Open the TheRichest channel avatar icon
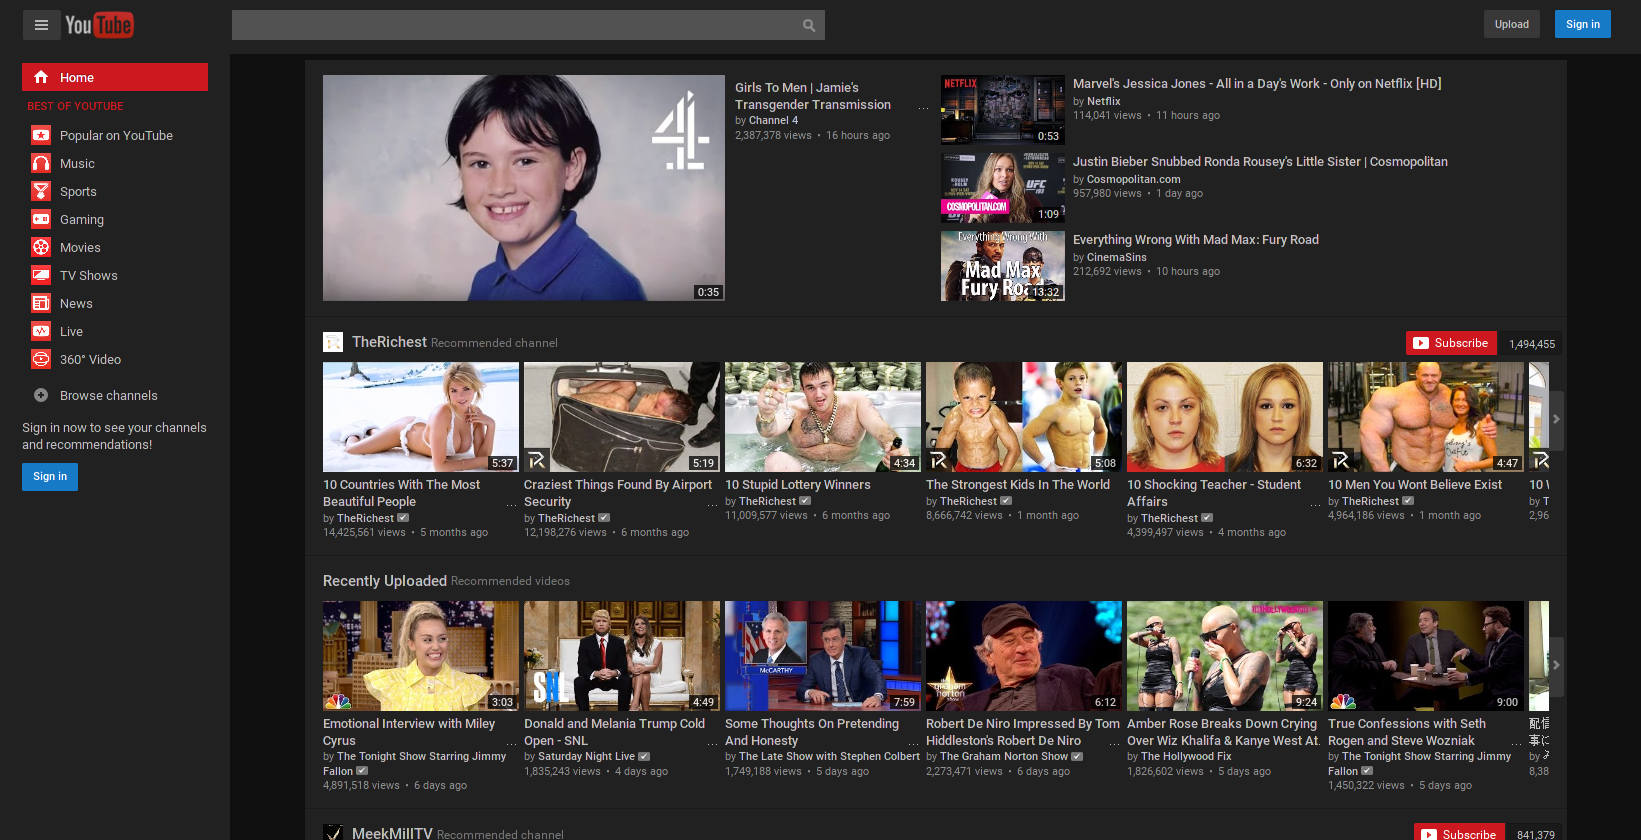Screen dimensions: 1641x840 [333, 342]
